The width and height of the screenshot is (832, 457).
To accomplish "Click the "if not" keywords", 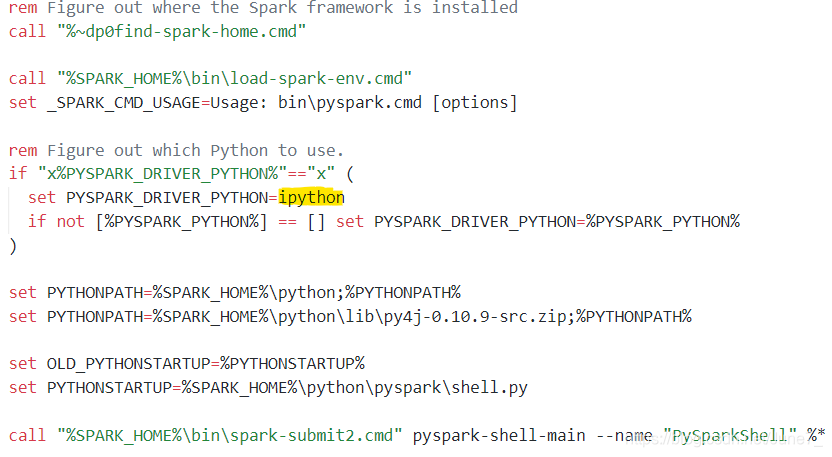I will [56, 222].
